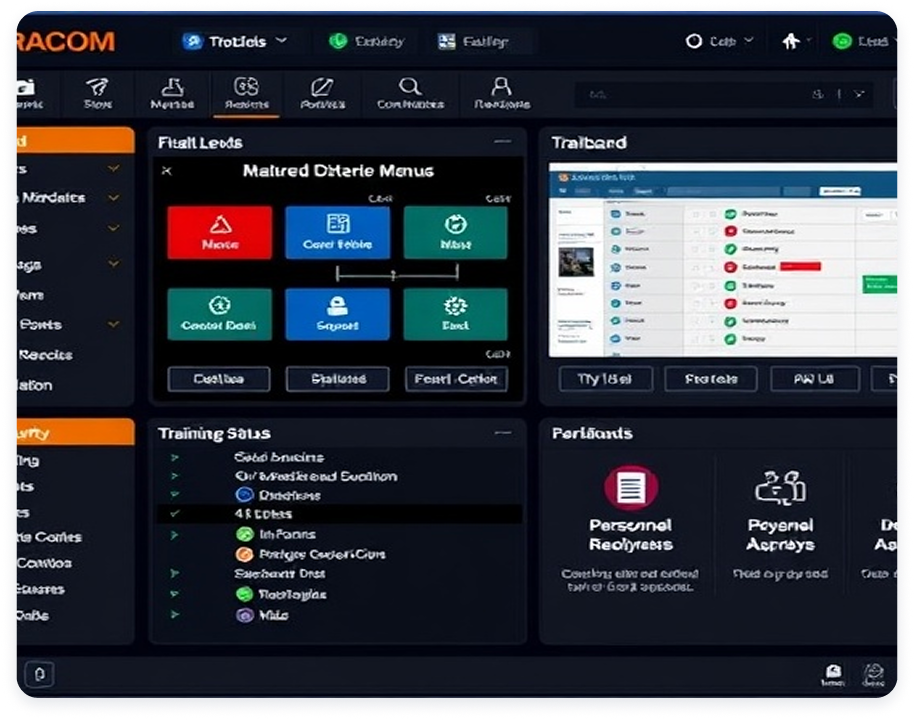
Task: Expand the Mandates sidebar section
Action: tap(113, 198)
